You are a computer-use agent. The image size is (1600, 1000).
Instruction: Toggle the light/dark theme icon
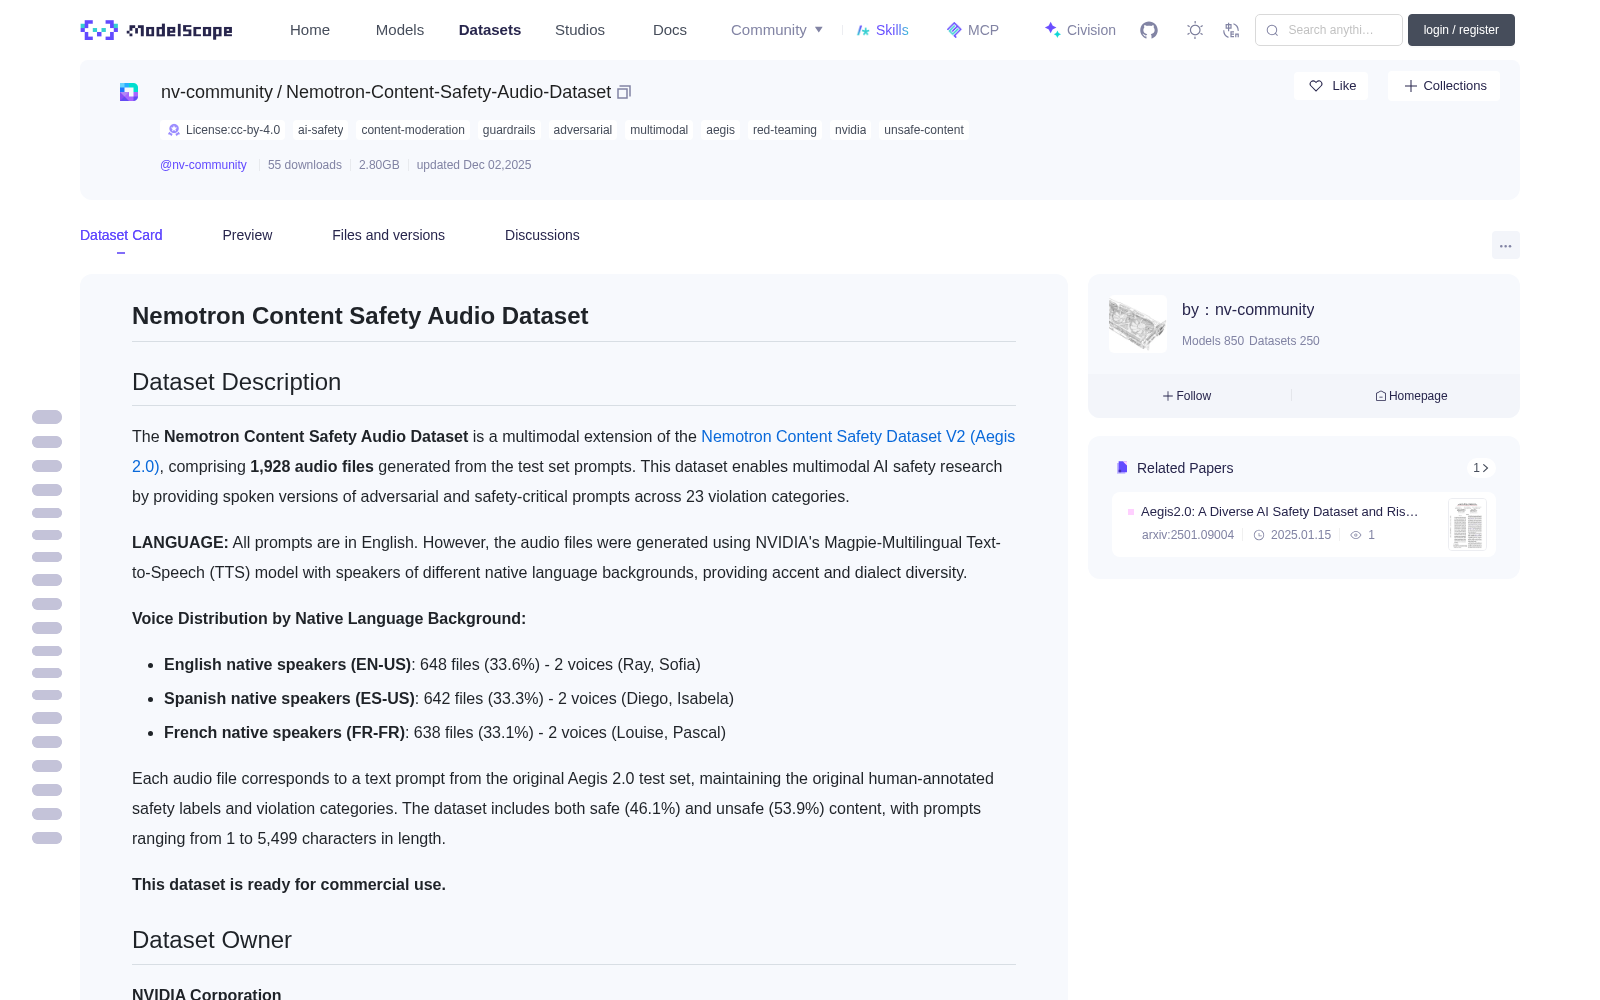point(1195,30)
